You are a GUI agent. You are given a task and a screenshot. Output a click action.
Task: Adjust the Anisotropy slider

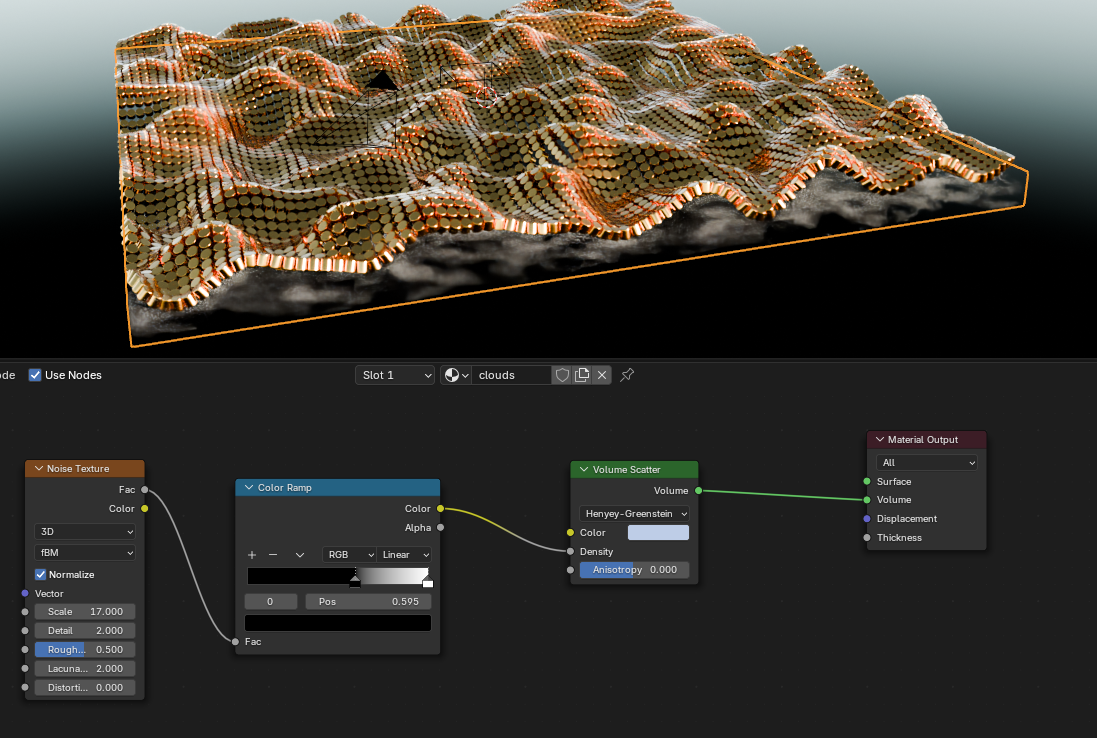(634, 569)
